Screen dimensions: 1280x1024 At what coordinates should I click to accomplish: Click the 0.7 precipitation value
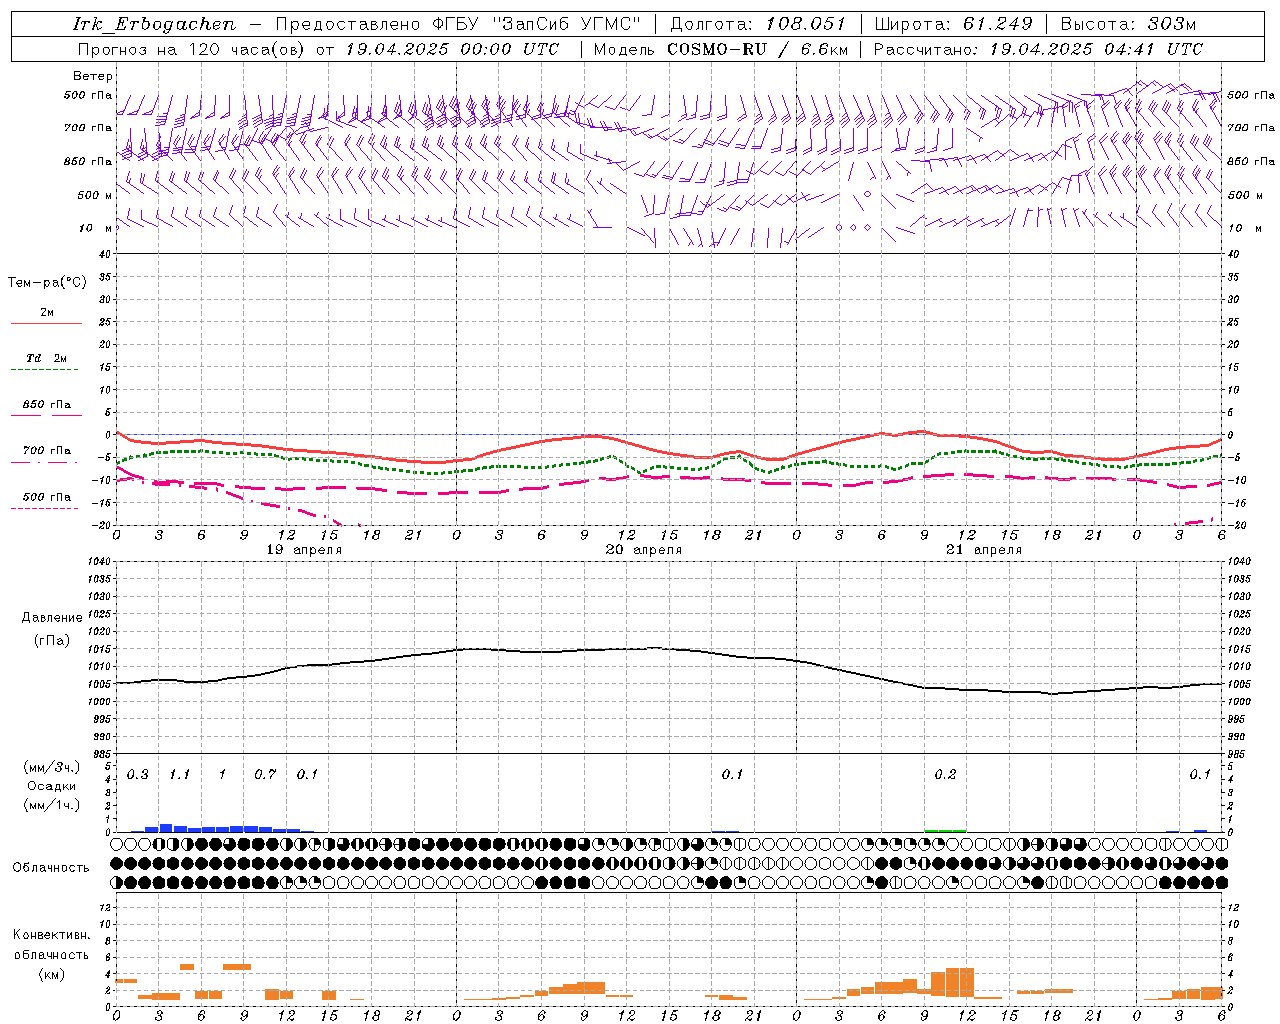click(265, 775)
